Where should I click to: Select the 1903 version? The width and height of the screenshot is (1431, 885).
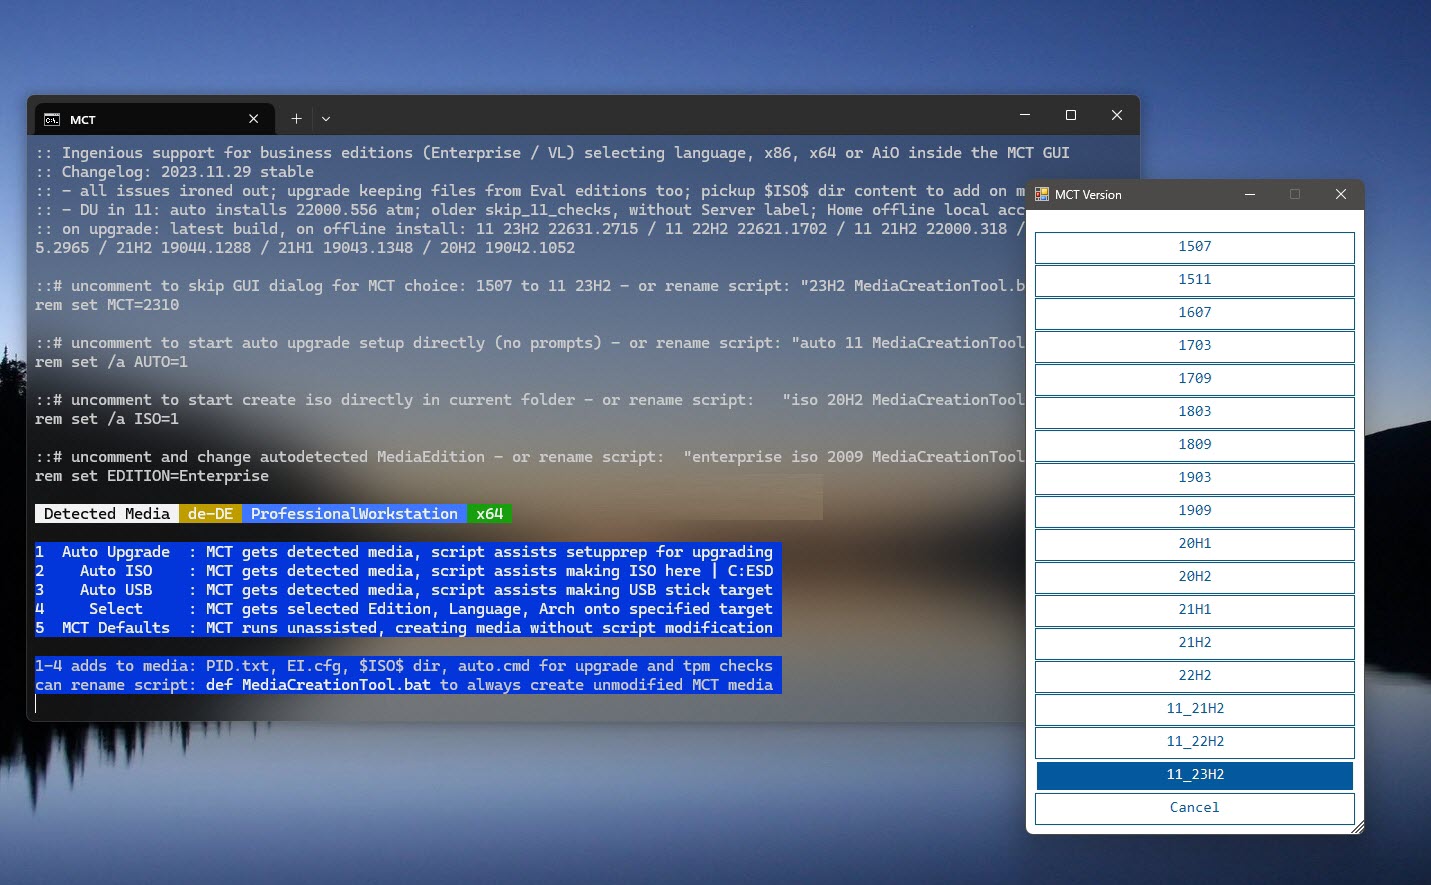tap(1194, 478)
